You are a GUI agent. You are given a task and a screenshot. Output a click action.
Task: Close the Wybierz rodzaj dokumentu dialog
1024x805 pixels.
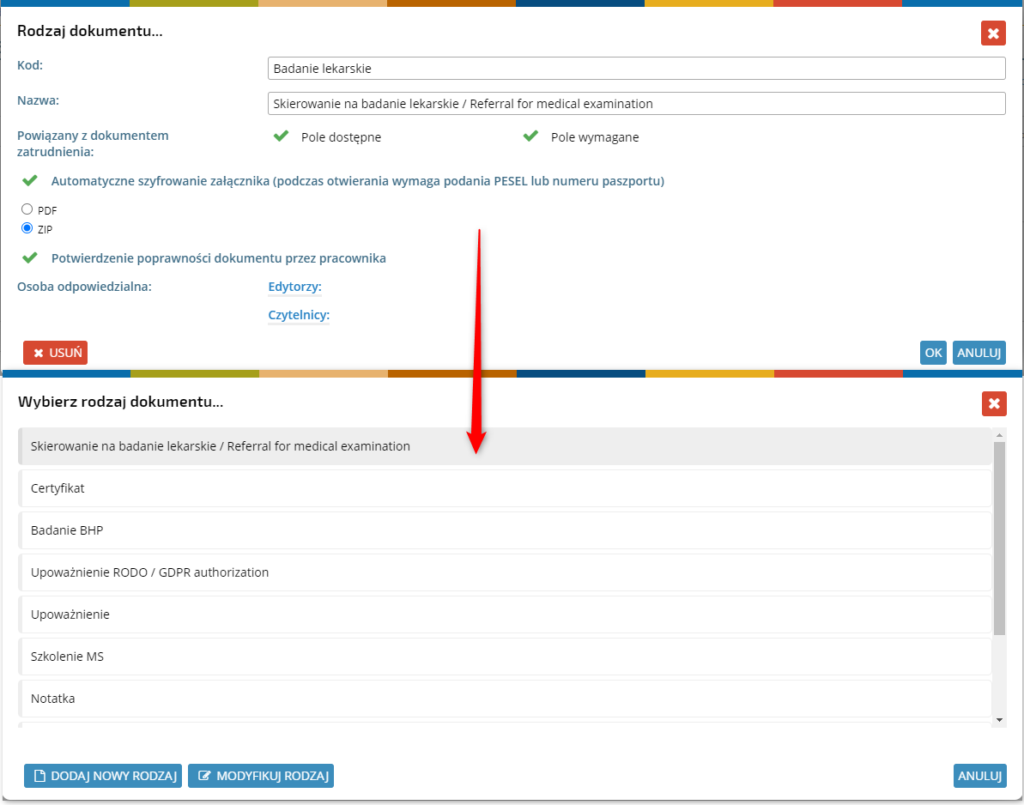(993, 403)
